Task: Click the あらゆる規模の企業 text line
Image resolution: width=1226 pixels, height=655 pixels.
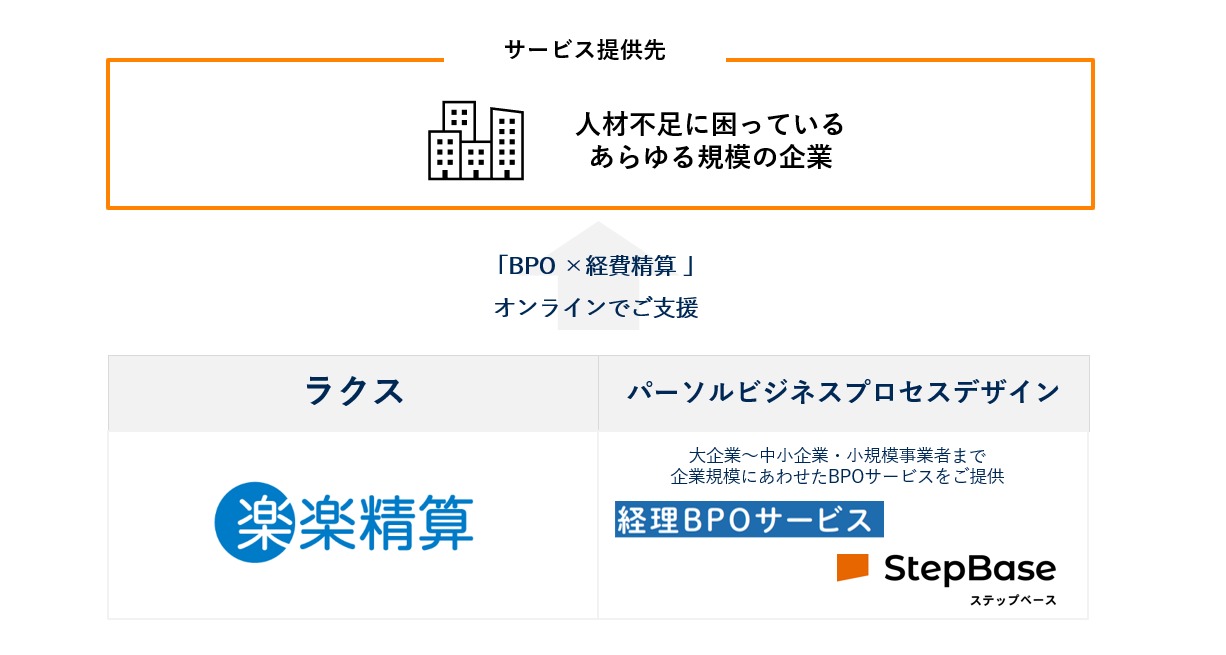Action: (x=710, y=158)
